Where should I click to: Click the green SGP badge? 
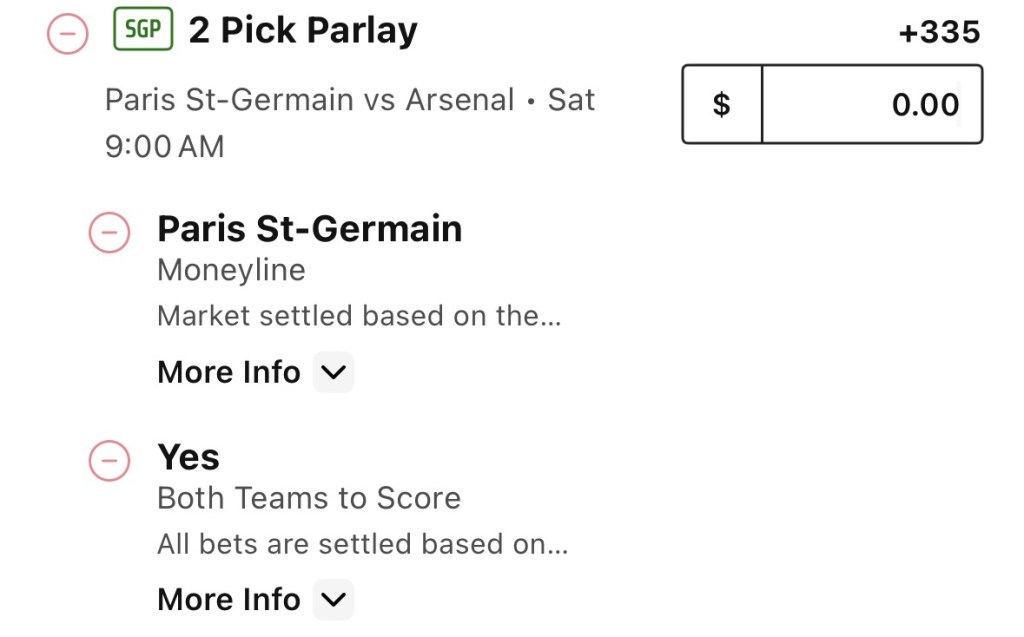143,29
